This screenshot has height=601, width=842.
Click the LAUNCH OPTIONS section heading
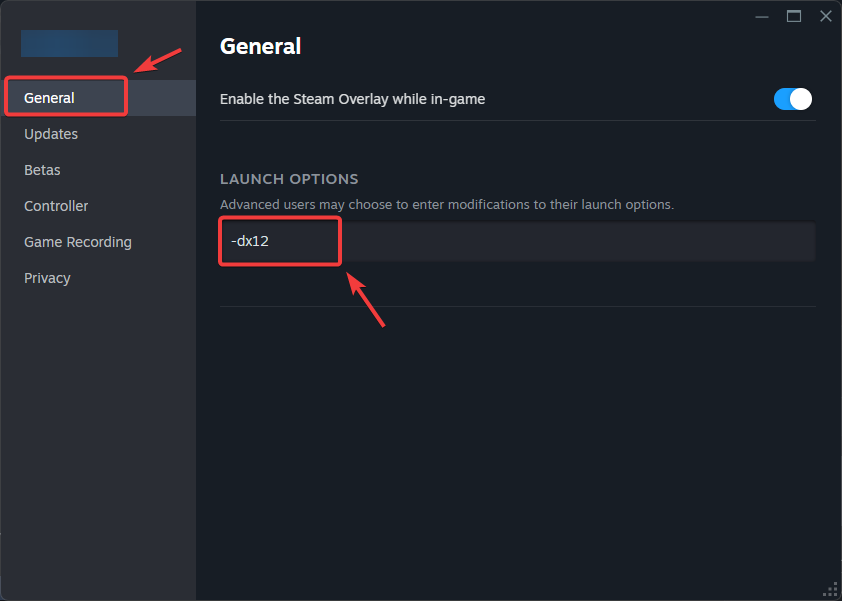tap(289, 179)
